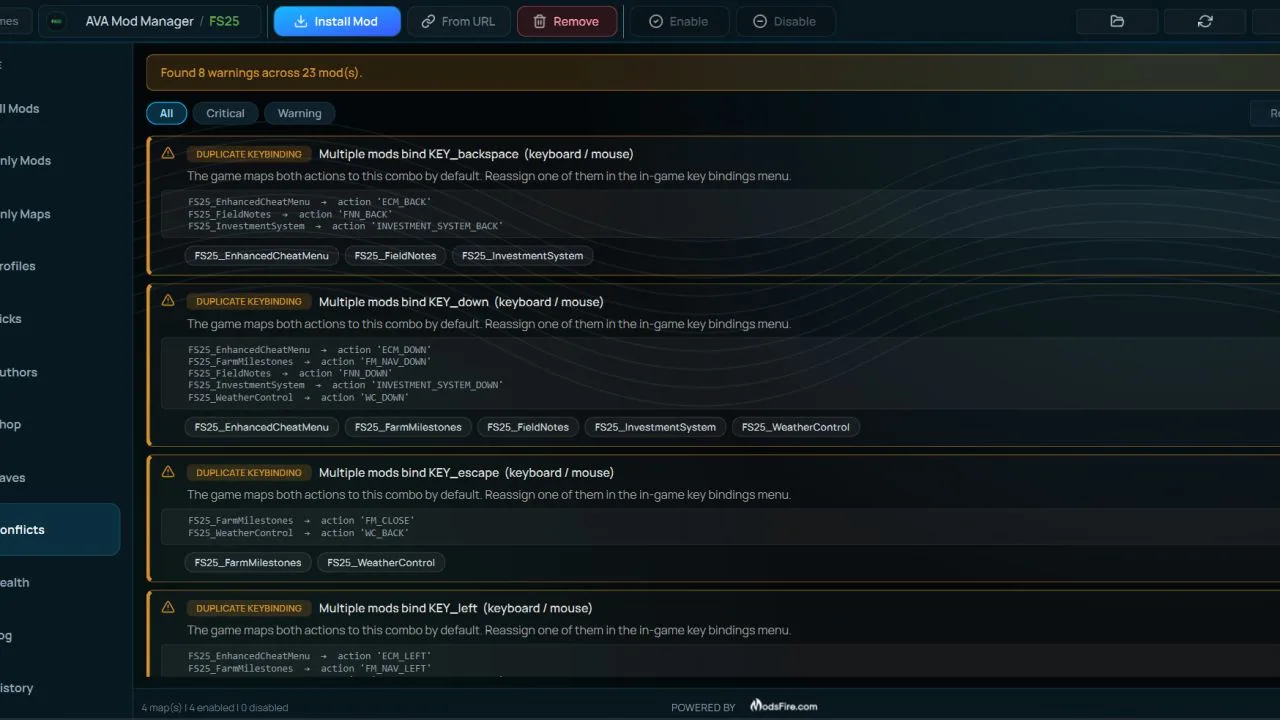This screenshot has height=720, width=1280.
Task: Click warning icon of KEY_escape conflict
Action: [x=168, y=472]
